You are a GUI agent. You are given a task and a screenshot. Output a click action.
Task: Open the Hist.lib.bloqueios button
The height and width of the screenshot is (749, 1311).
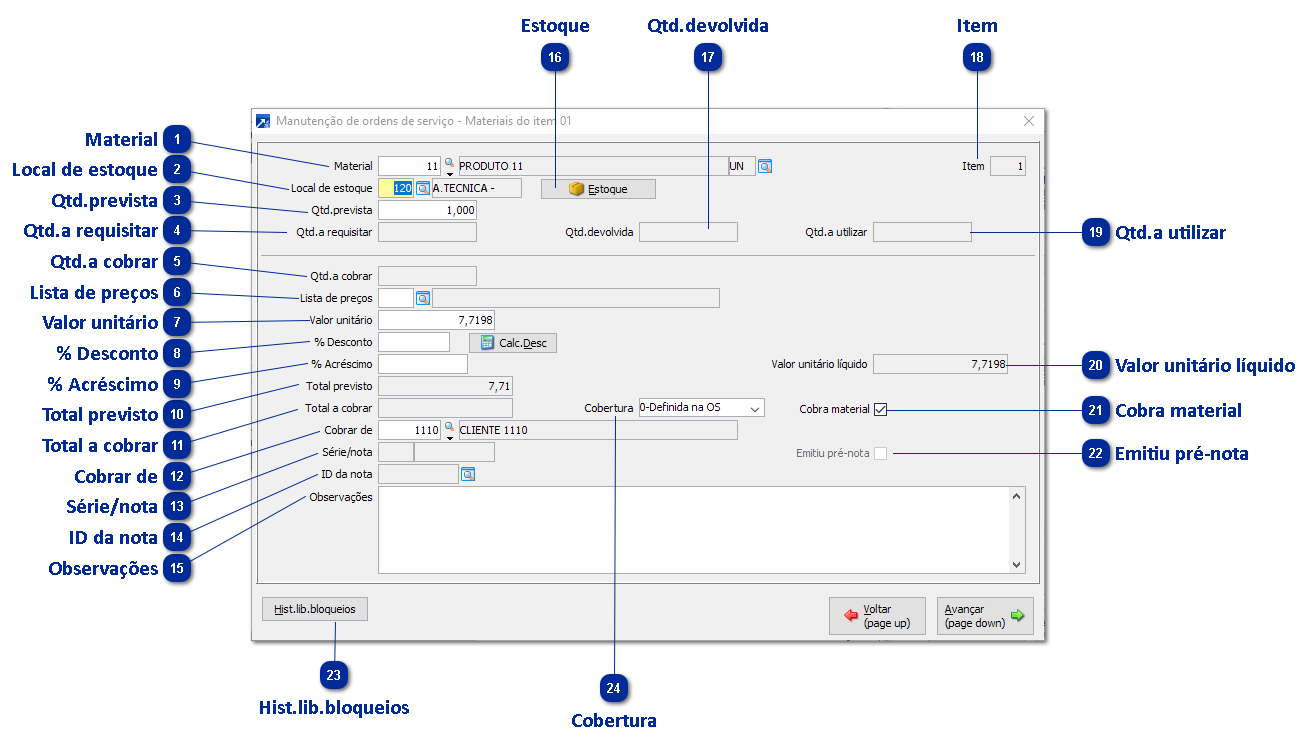click(x=315, y=608)
